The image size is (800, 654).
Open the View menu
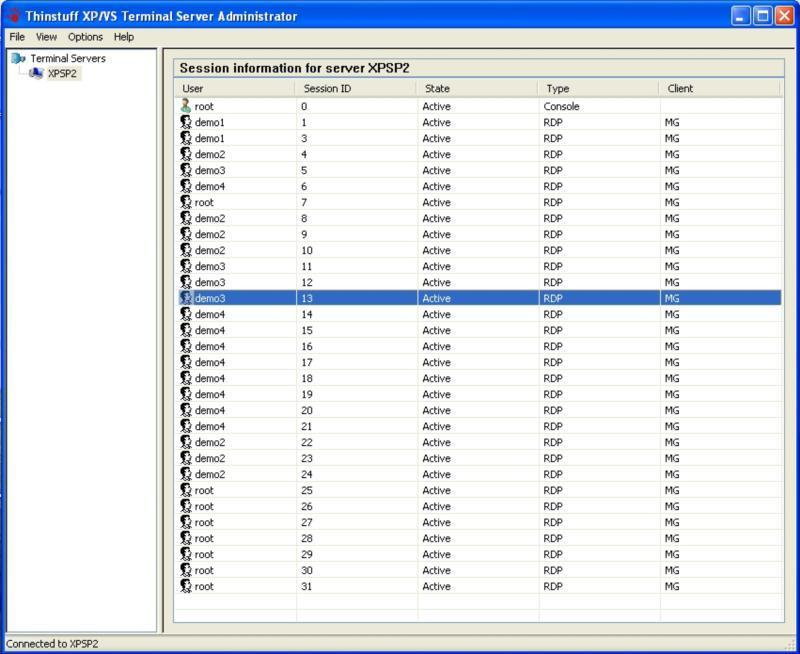point(46,37)
